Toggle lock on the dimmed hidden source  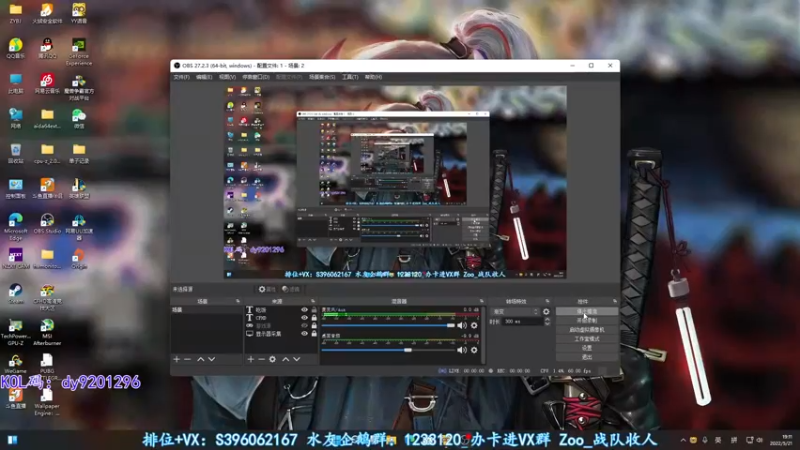tap(314, 326)
